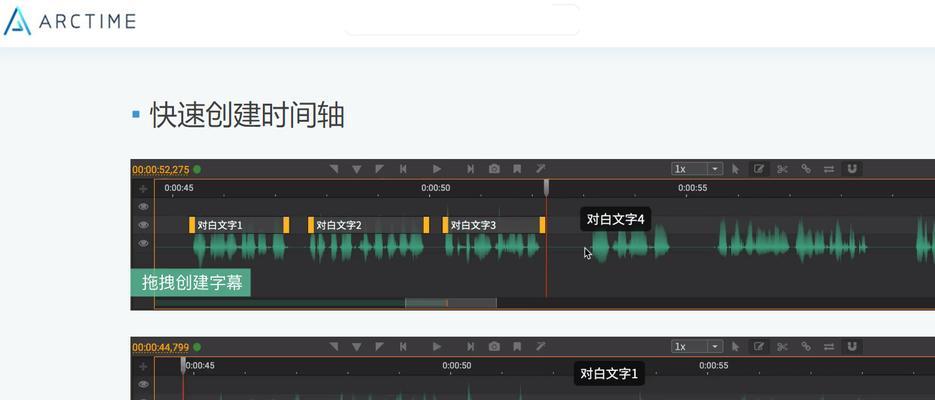Add a bookmark in the top timeline toolbar

click(x=517, y=169)
